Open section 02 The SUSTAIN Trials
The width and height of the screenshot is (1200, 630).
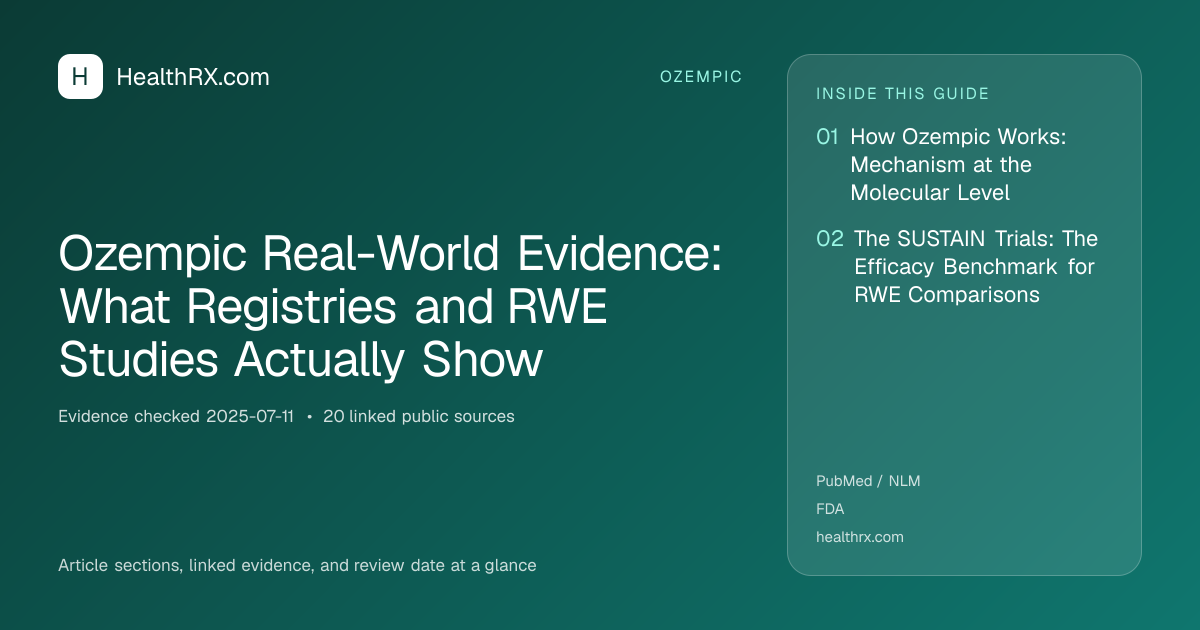tap(957, 267)
